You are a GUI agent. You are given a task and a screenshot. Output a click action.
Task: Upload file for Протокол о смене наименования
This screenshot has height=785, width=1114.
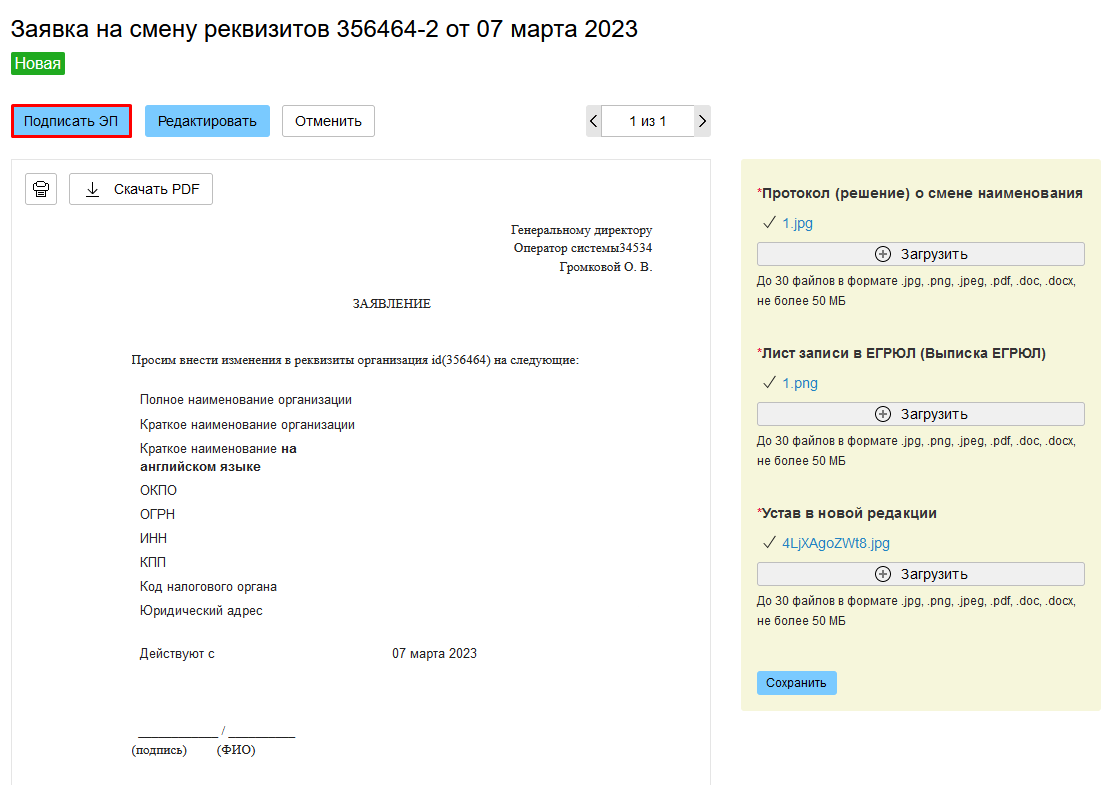click(920, 254)
